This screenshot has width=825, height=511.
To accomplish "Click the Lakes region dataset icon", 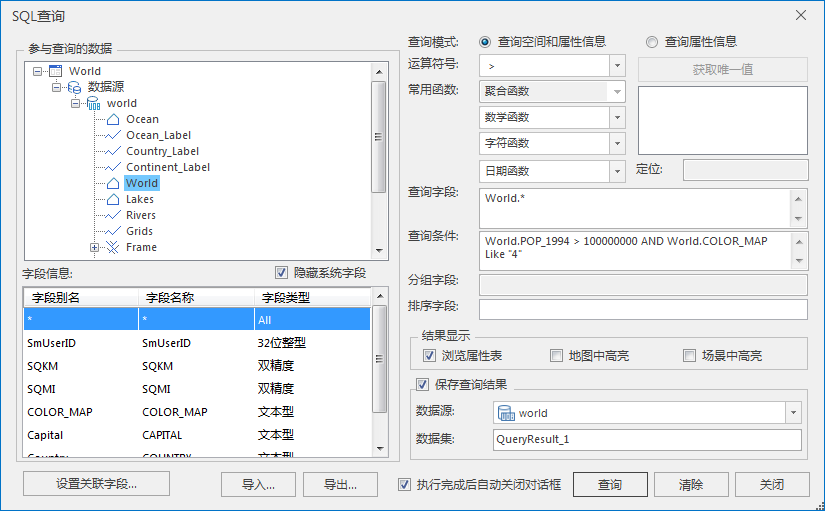I will pos(113,199).
